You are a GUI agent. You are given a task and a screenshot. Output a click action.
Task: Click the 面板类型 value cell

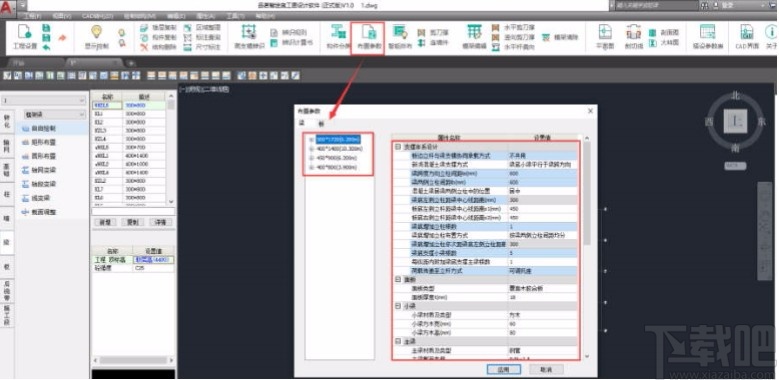point(543,289)
